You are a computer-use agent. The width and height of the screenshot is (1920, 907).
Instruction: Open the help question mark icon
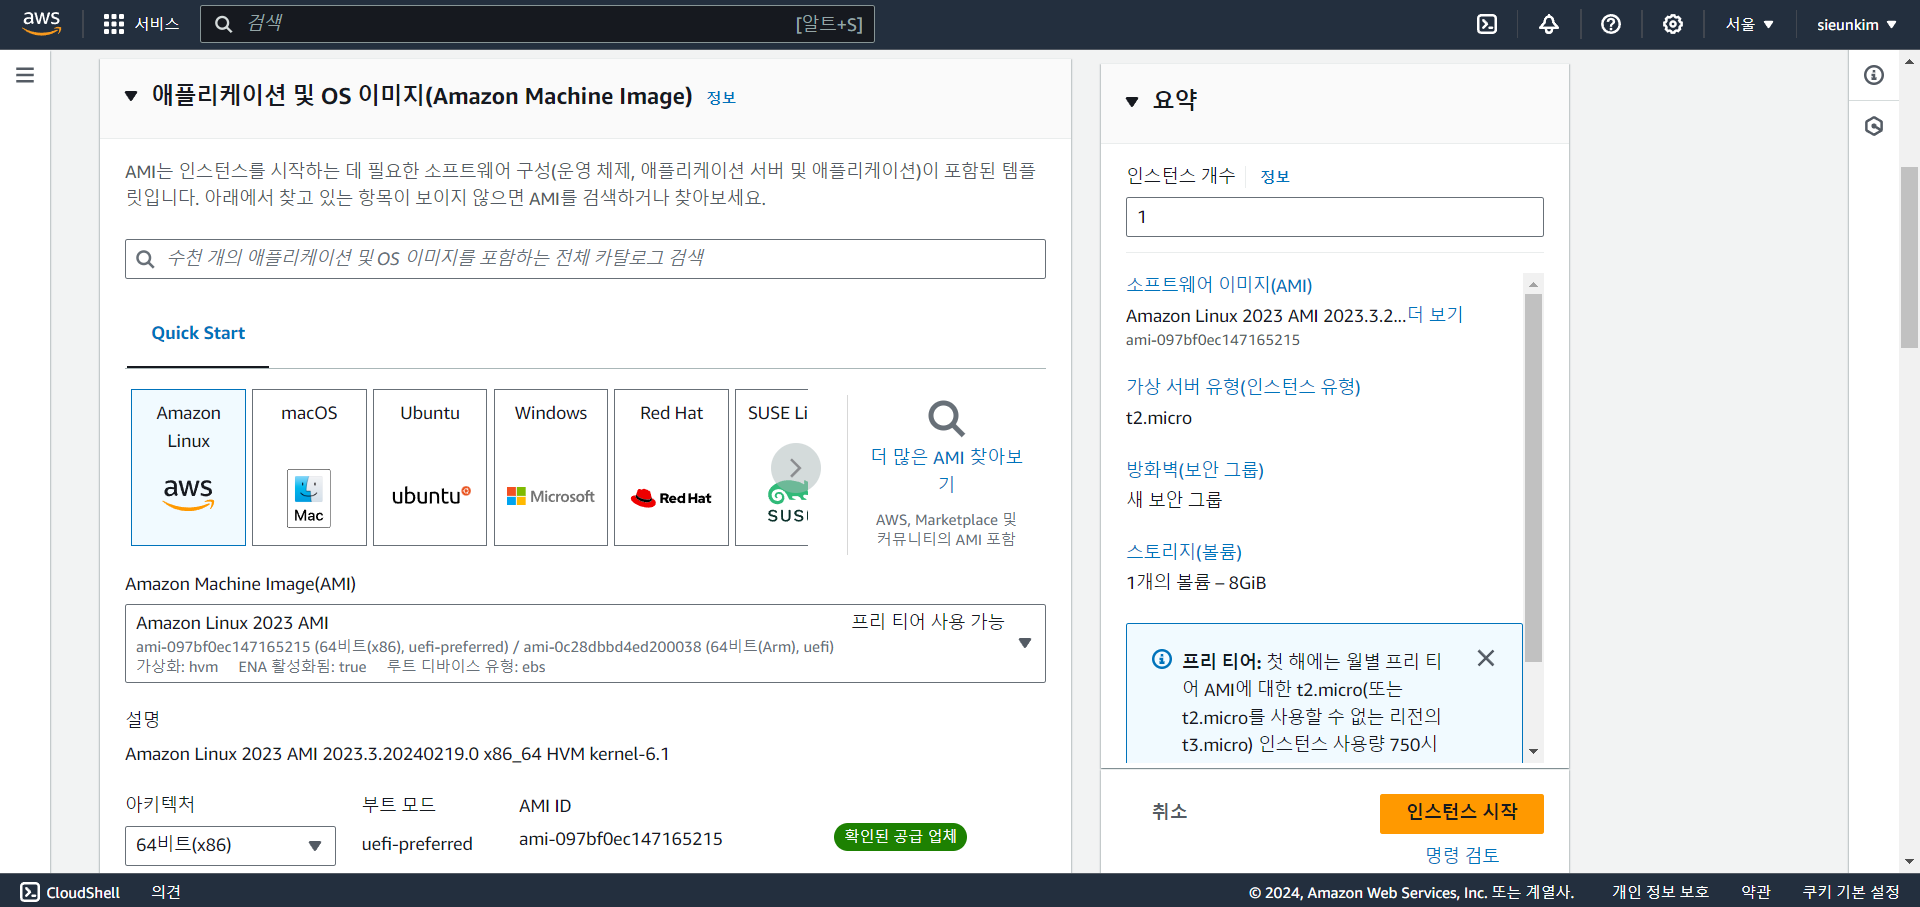[x=1611, y=24]
